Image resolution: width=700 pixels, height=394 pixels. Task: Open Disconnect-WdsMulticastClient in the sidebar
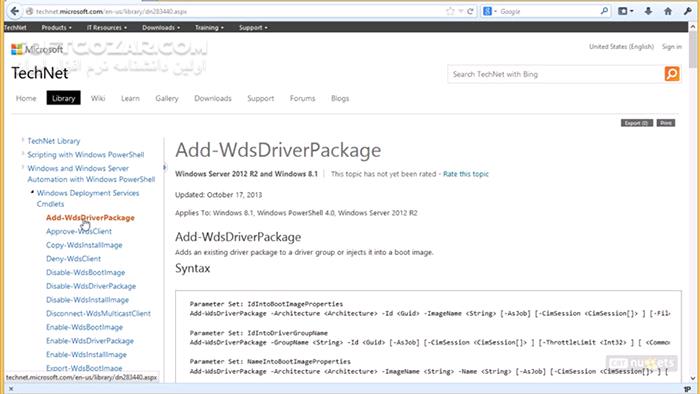click(98, 313)
